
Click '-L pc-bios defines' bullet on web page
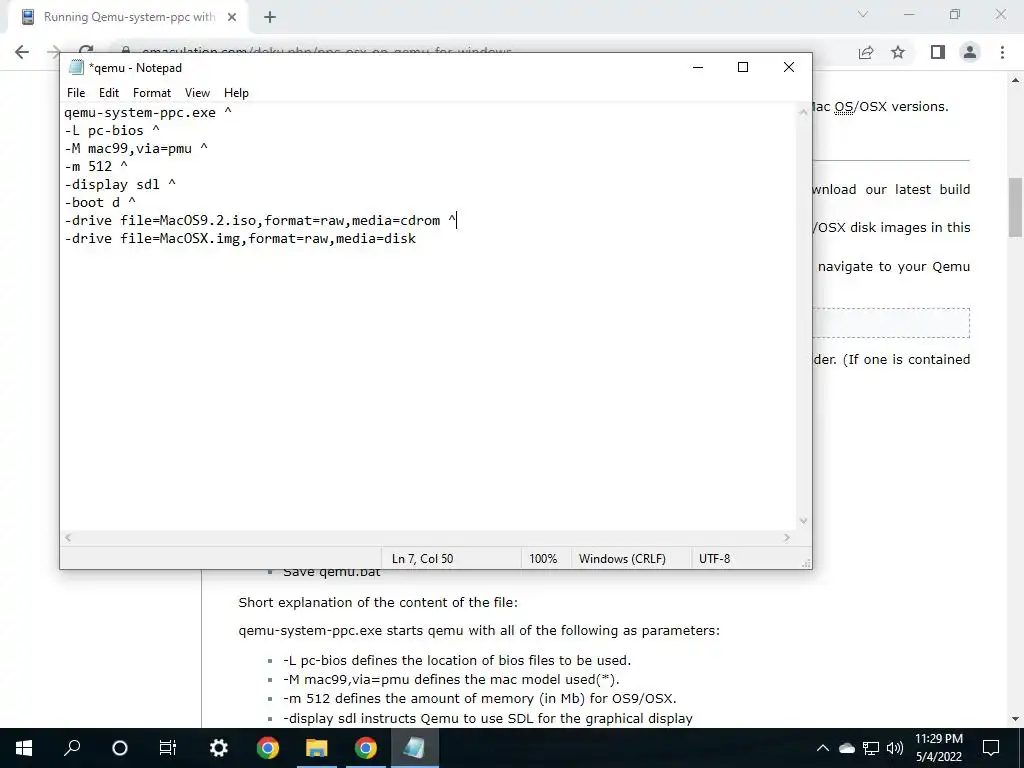click(457, 660)
